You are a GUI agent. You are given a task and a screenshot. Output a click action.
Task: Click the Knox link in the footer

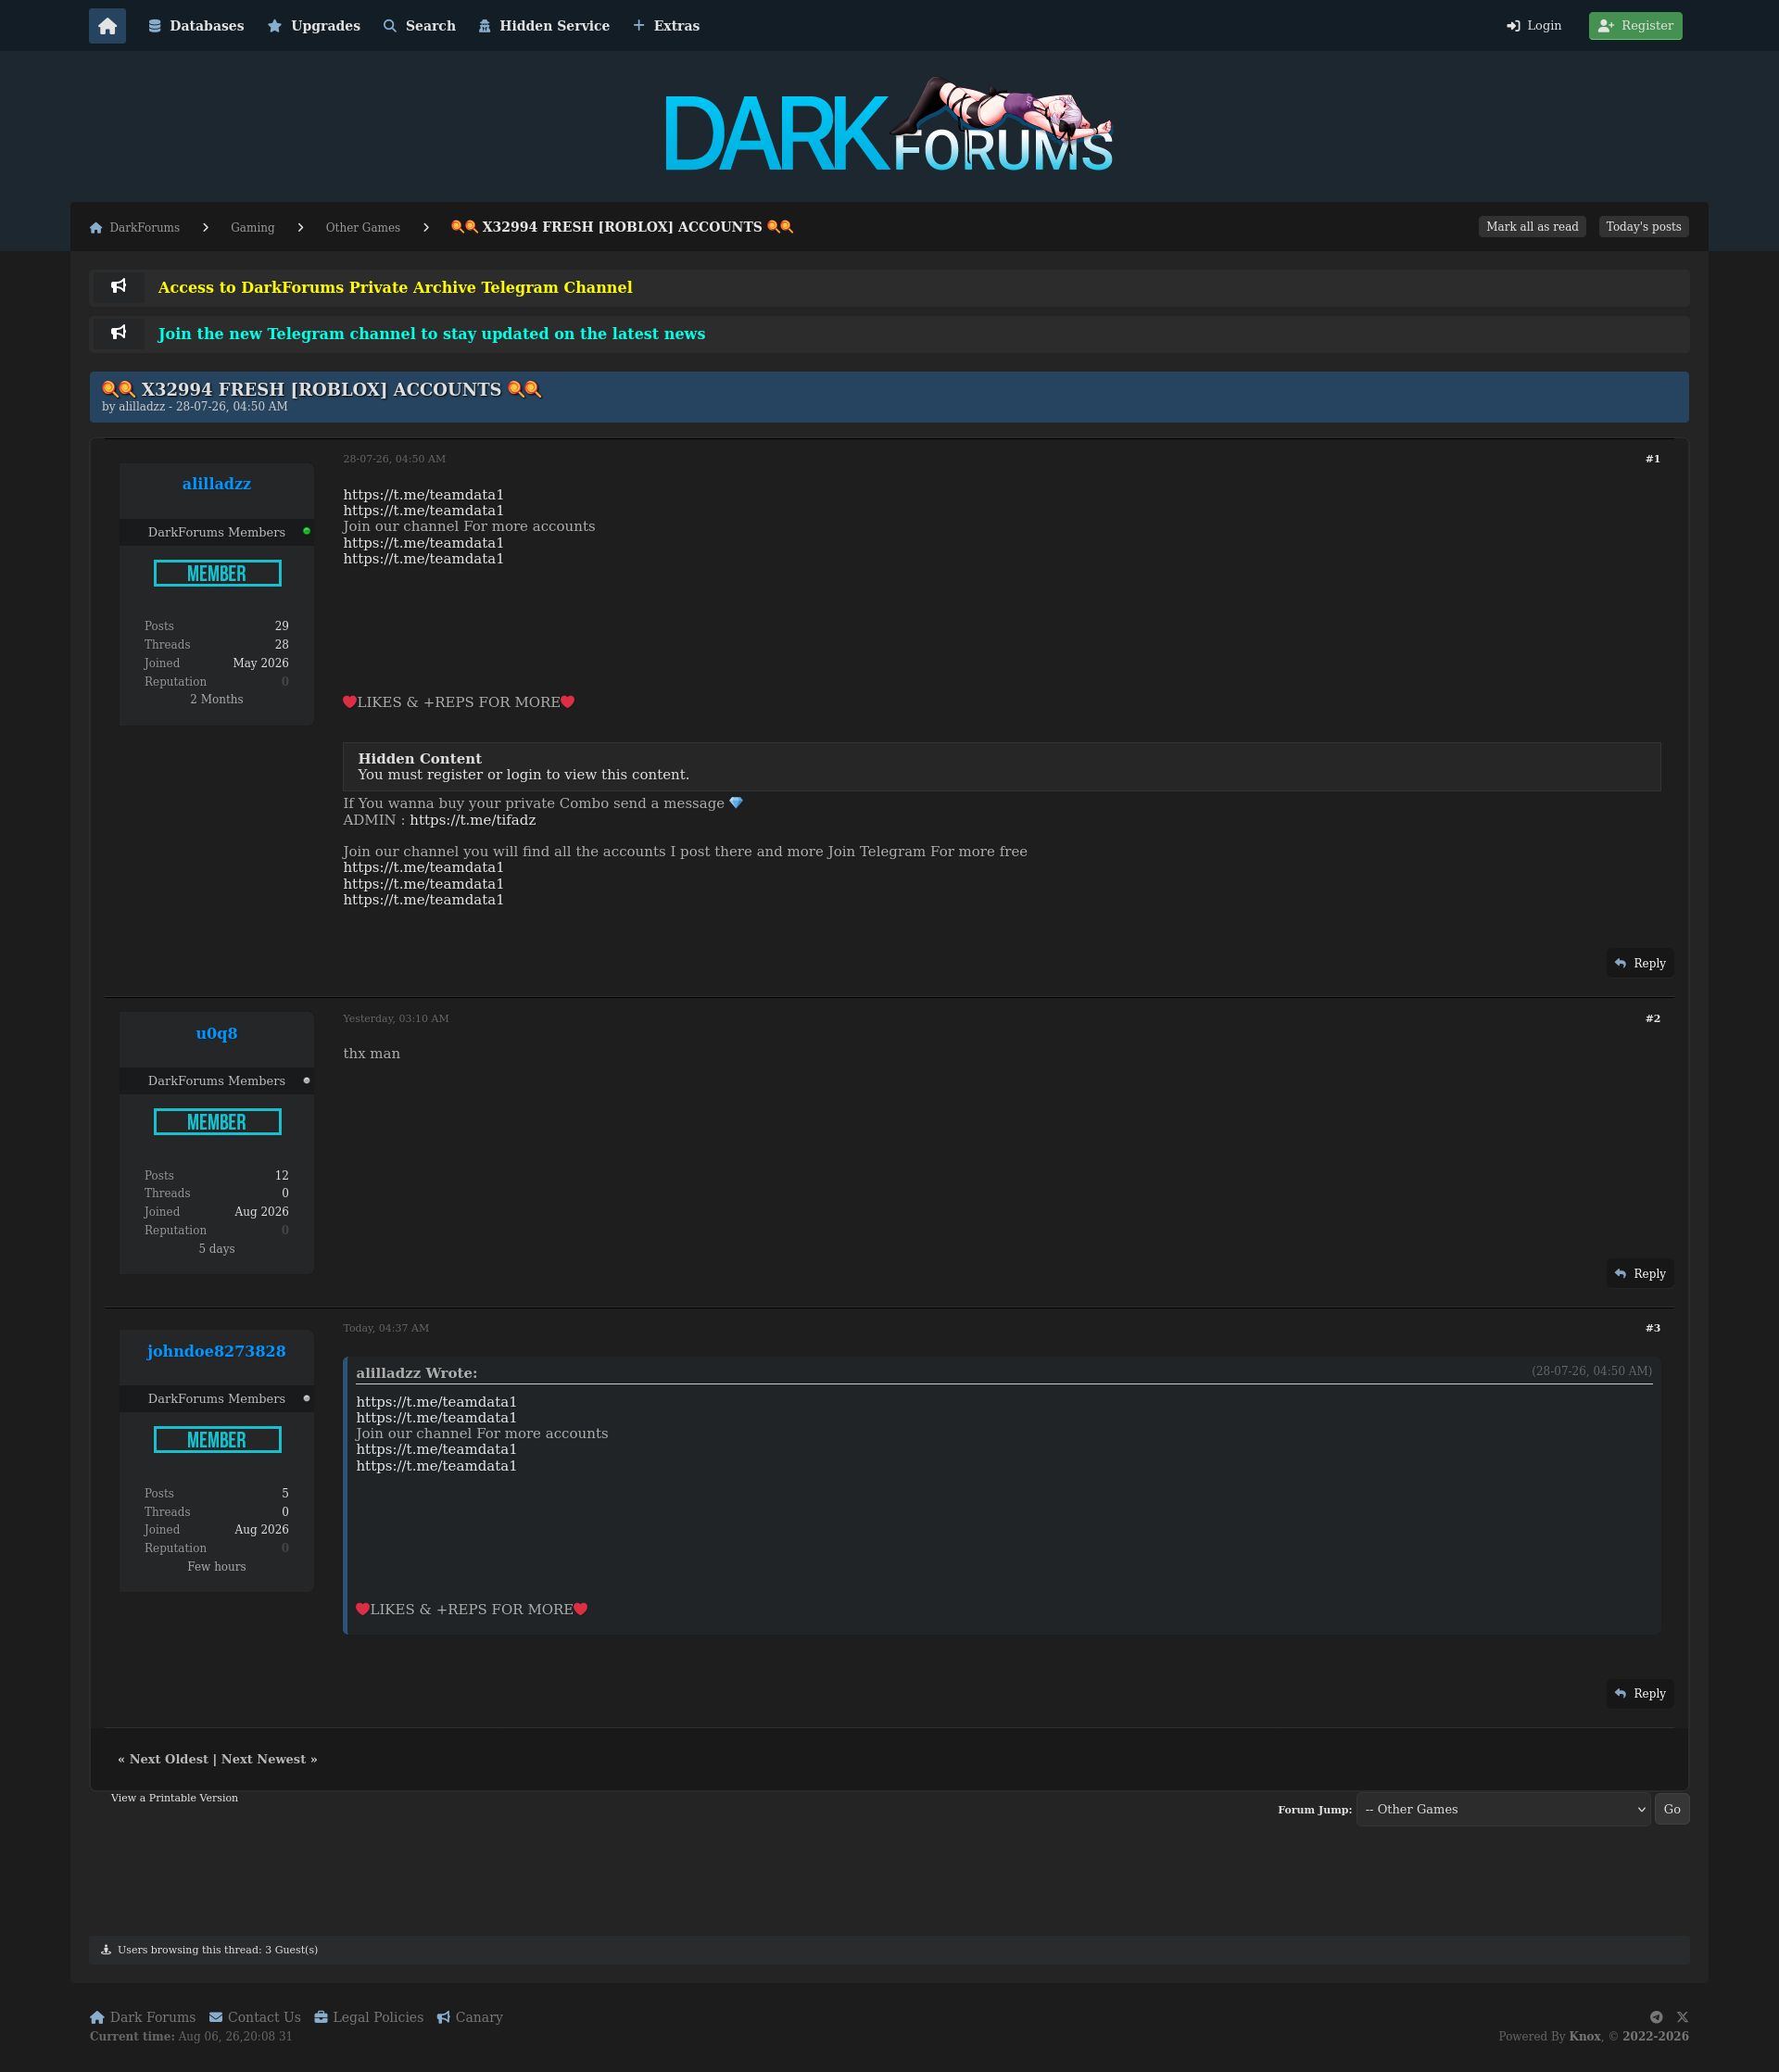1584,2036
